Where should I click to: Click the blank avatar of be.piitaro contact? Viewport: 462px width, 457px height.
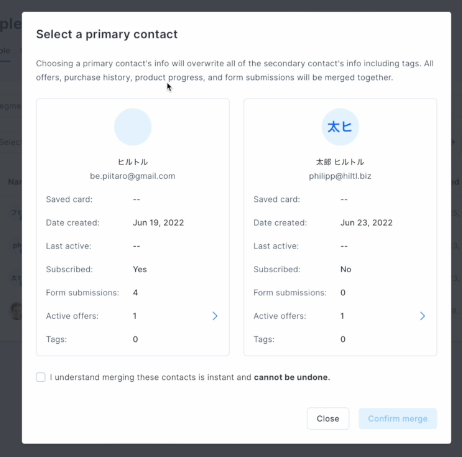[x=133, y=127]
